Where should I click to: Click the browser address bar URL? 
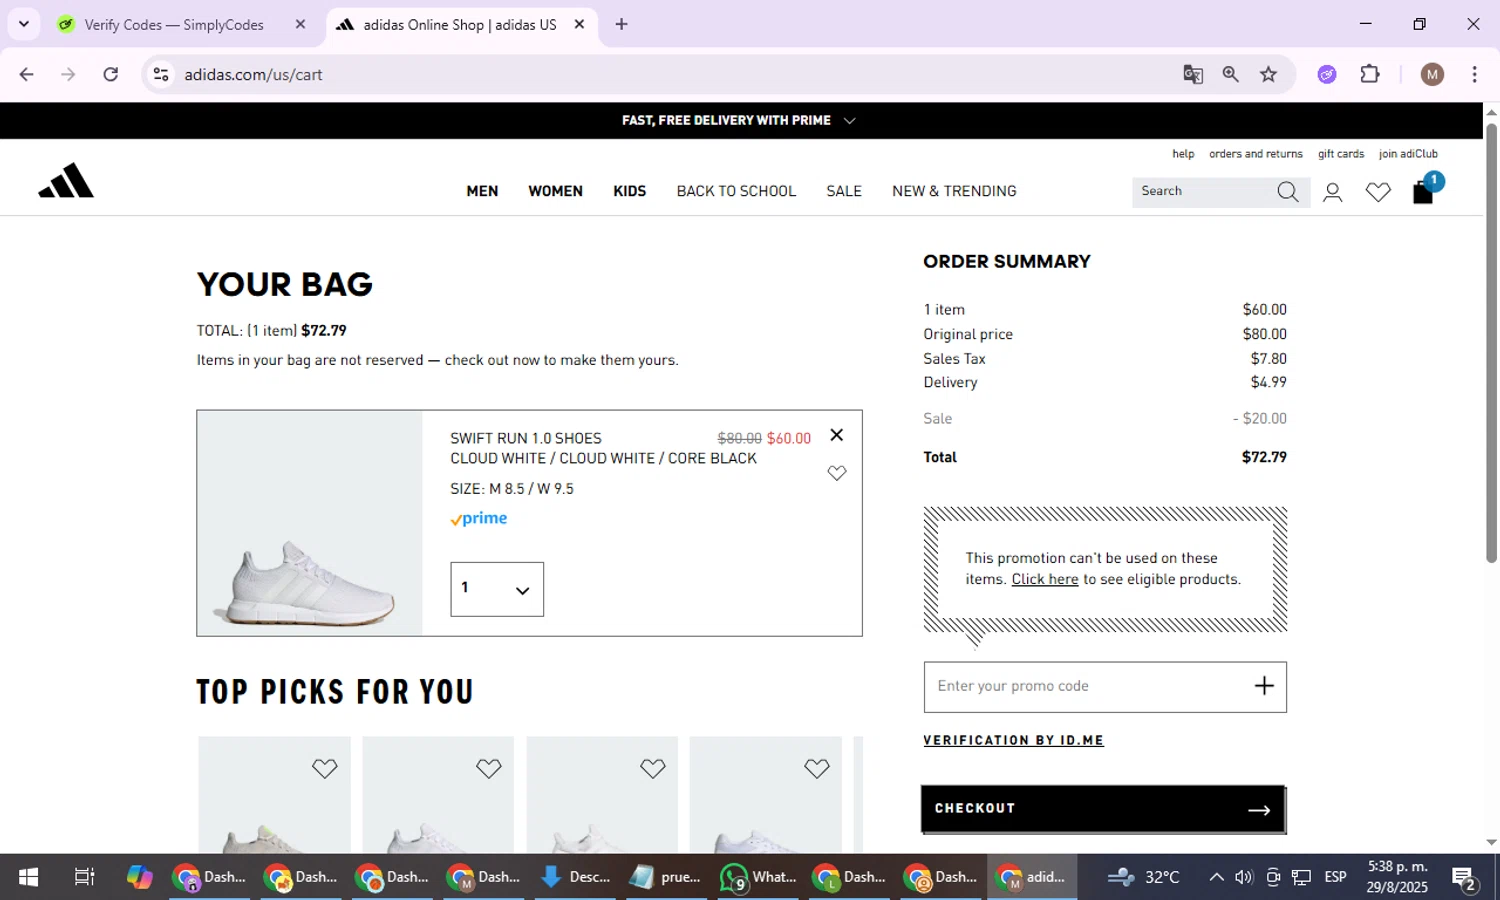253,75
